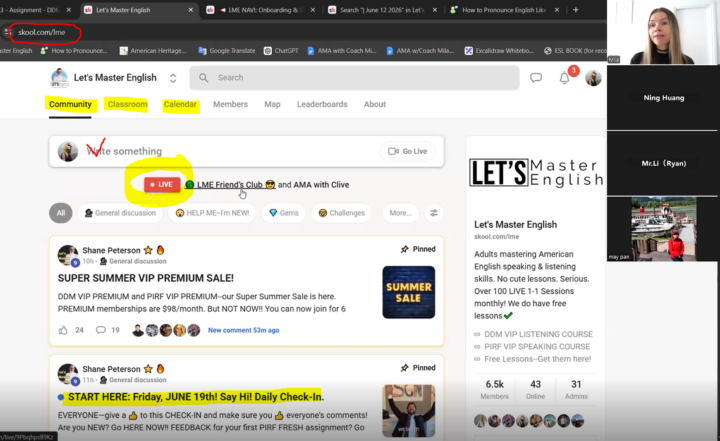Click the site info icon in address bar
Viewport: 720px width, 441px height.
click(x=7, y=32)
